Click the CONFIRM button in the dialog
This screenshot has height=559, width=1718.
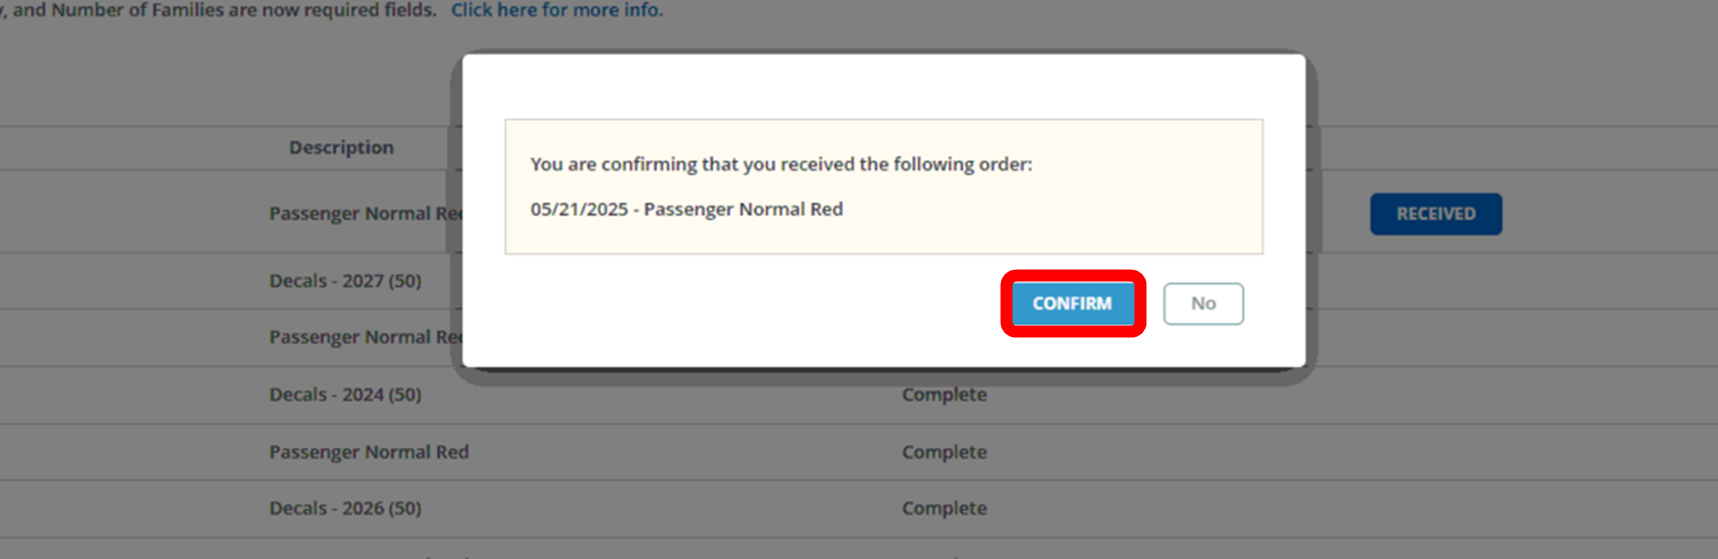[1072, 303]
